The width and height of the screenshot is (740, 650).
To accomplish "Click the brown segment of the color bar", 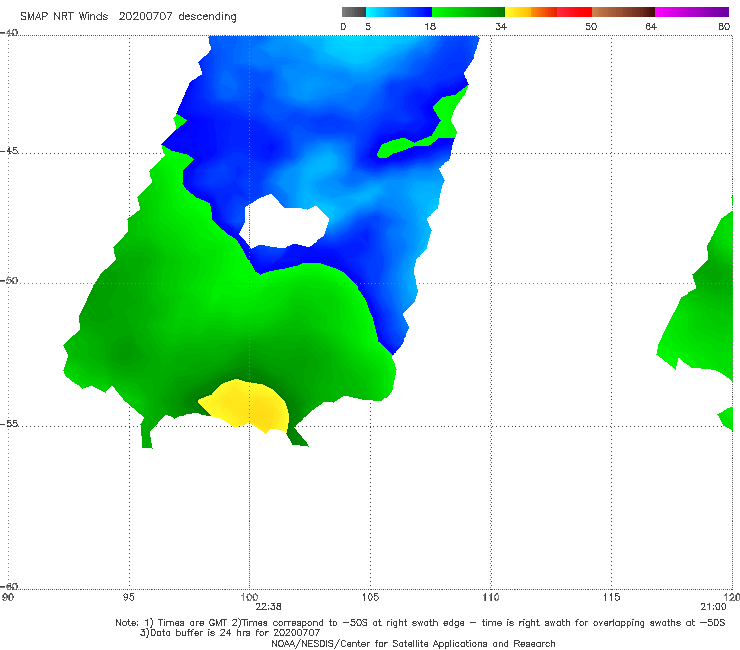I will coord(623,12).
